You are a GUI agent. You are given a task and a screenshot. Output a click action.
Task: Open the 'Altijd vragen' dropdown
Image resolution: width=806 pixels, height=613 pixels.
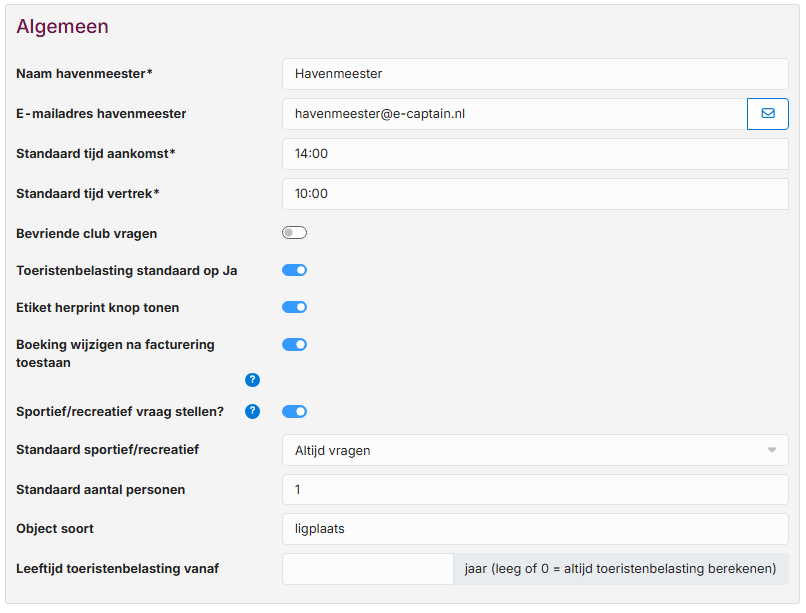pos(535,450)
